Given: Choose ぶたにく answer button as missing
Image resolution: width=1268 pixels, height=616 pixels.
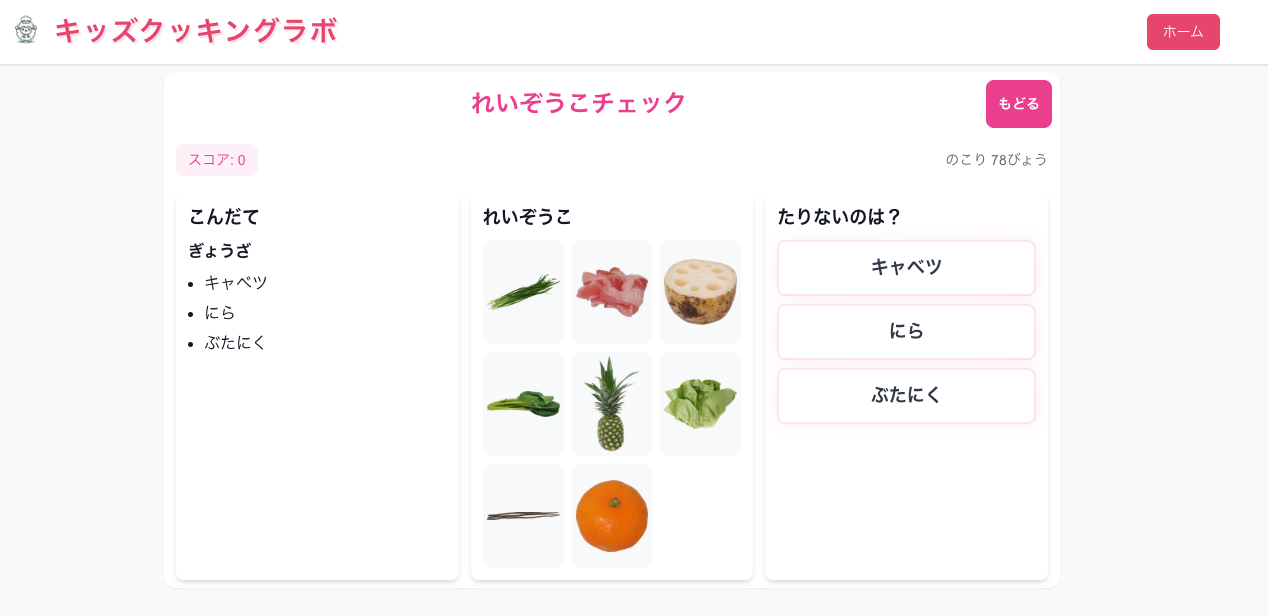Looking at the screenshot, I should tap(906, 396).
